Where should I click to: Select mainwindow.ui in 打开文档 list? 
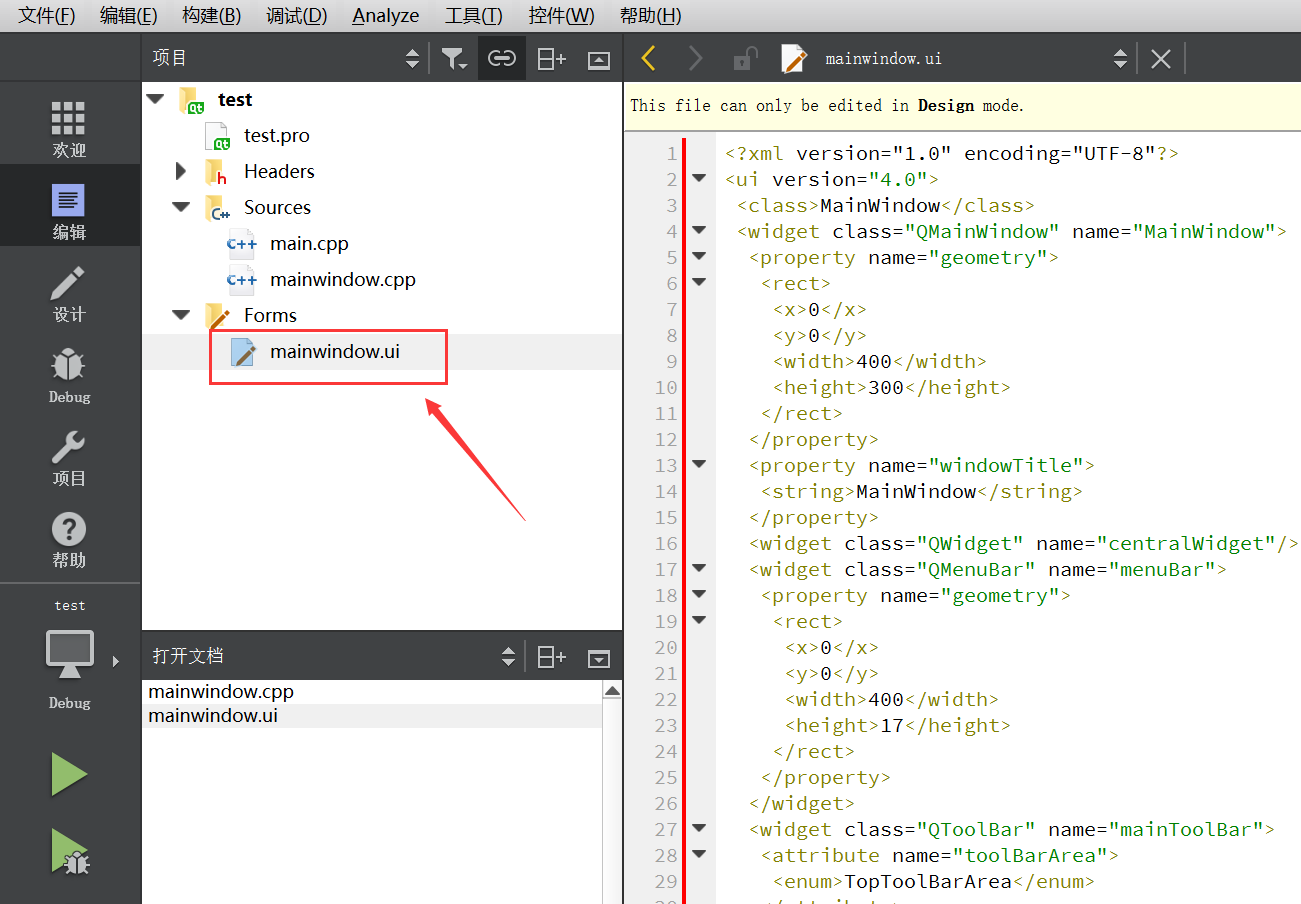(213, 716)
